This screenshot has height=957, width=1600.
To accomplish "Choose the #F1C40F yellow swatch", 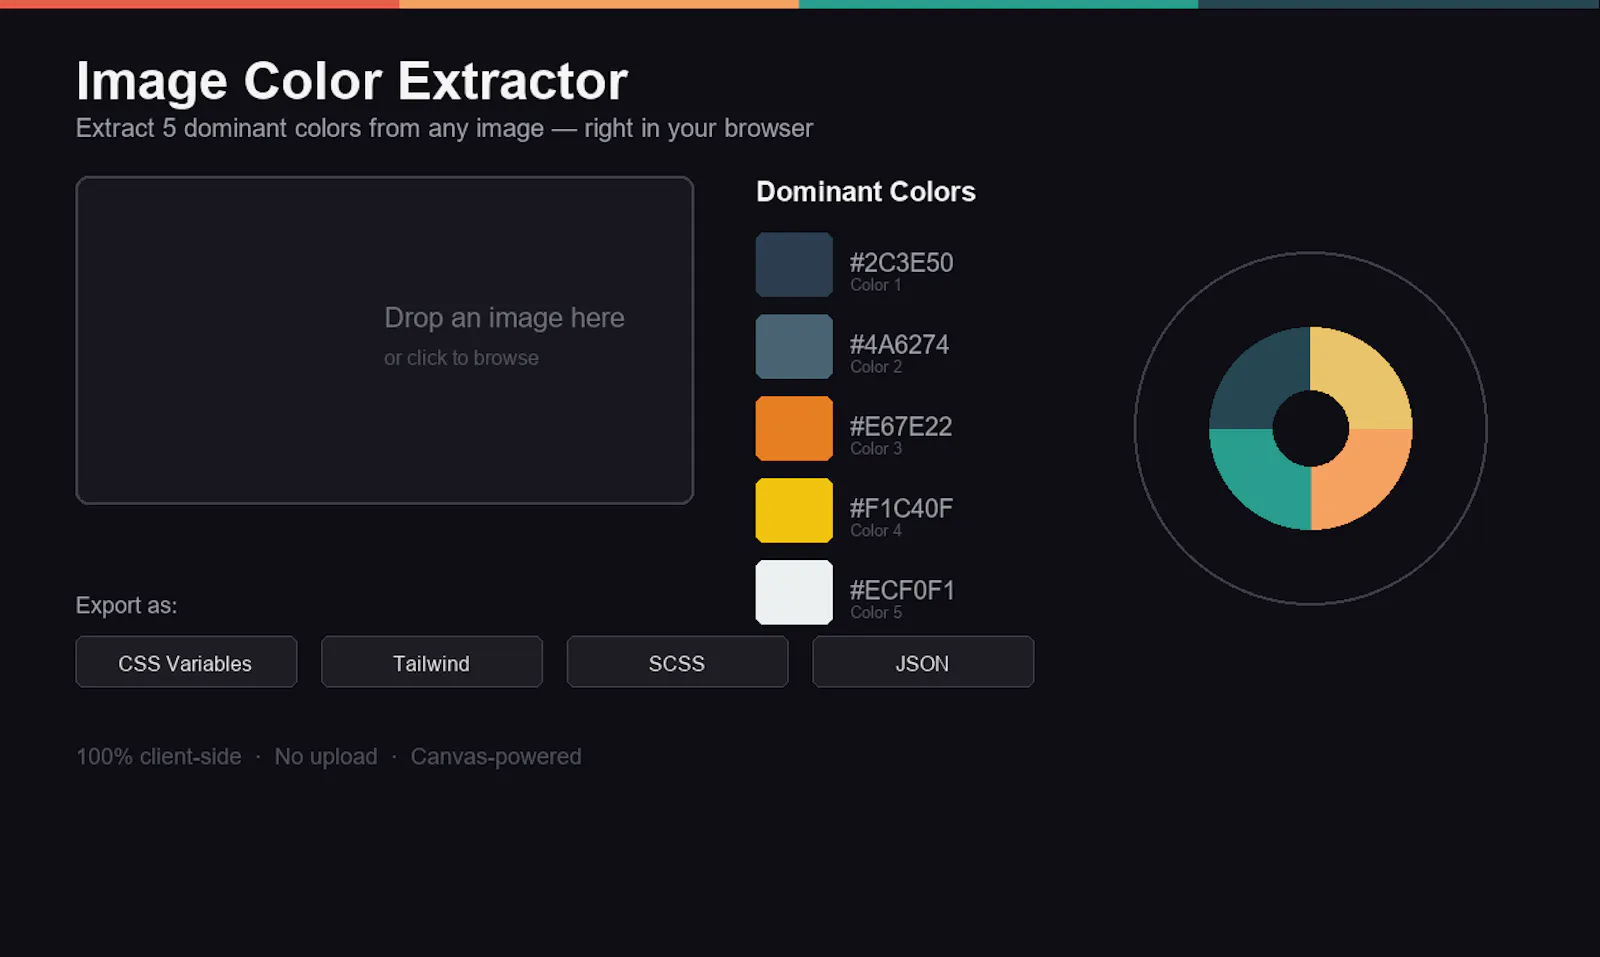I will pyautogui.click(x=794, y=511).
